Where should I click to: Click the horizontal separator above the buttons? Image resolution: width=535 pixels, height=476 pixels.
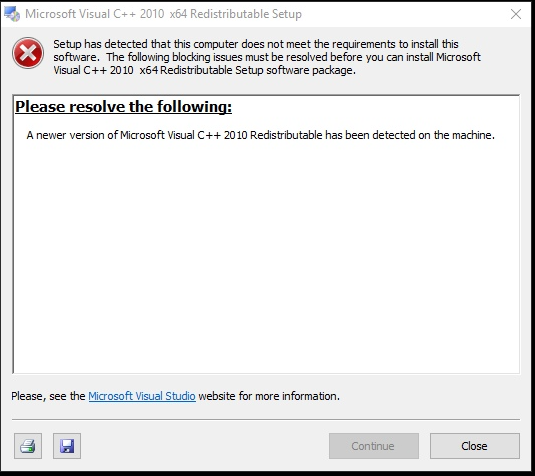266,419
